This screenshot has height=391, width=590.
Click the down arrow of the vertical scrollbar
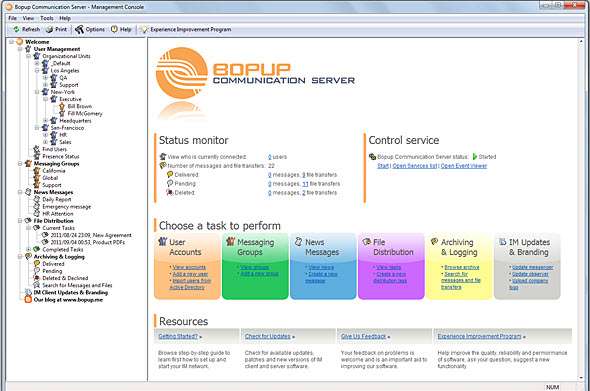(x=582, y=377)
